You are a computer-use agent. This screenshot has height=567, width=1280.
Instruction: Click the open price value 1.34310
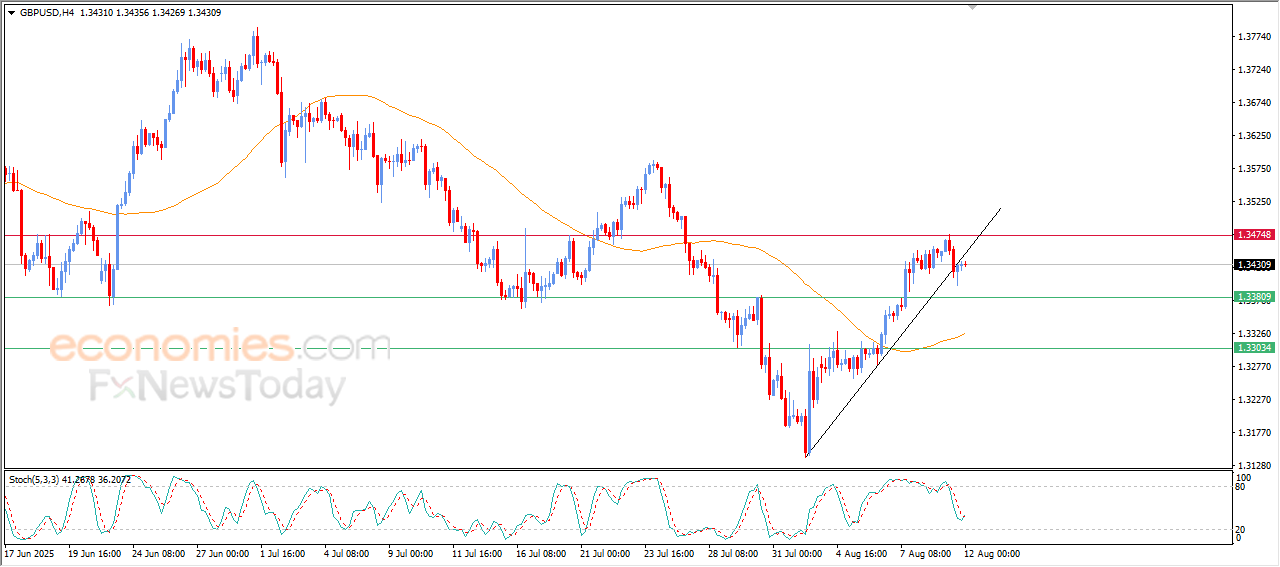click(x=98, y=13)
